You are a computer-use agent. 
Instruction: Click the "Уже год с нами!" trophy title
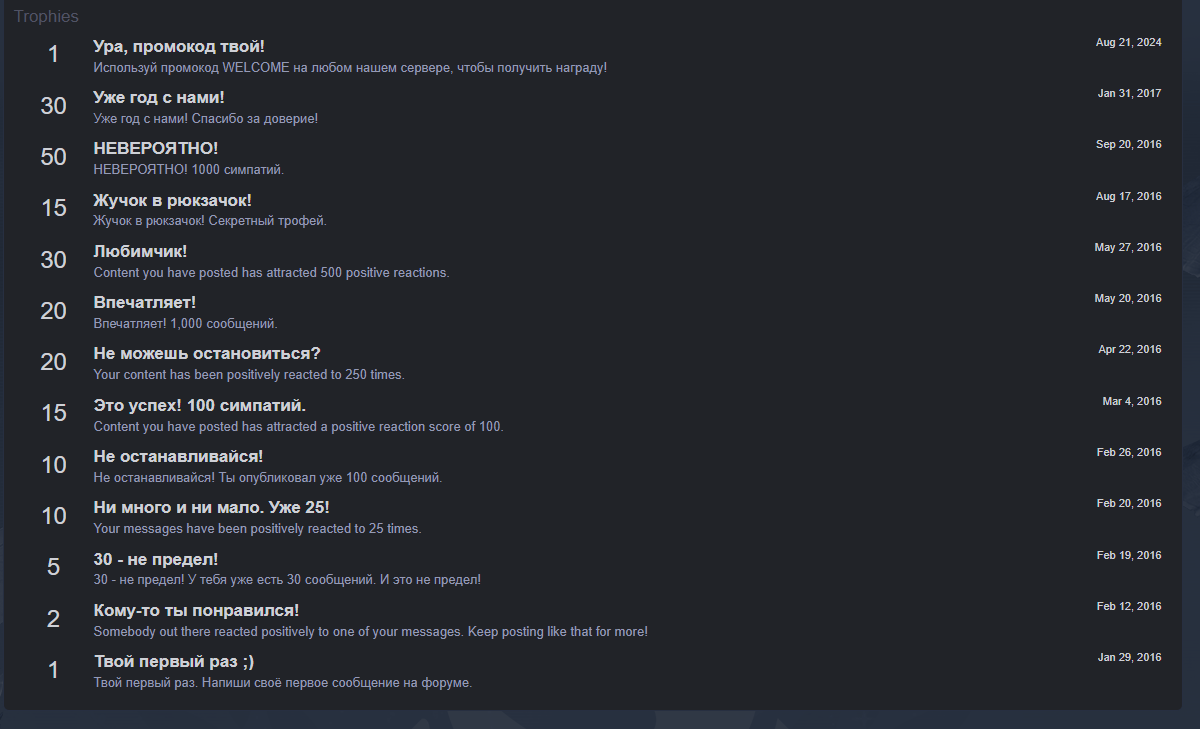(159, 97)
